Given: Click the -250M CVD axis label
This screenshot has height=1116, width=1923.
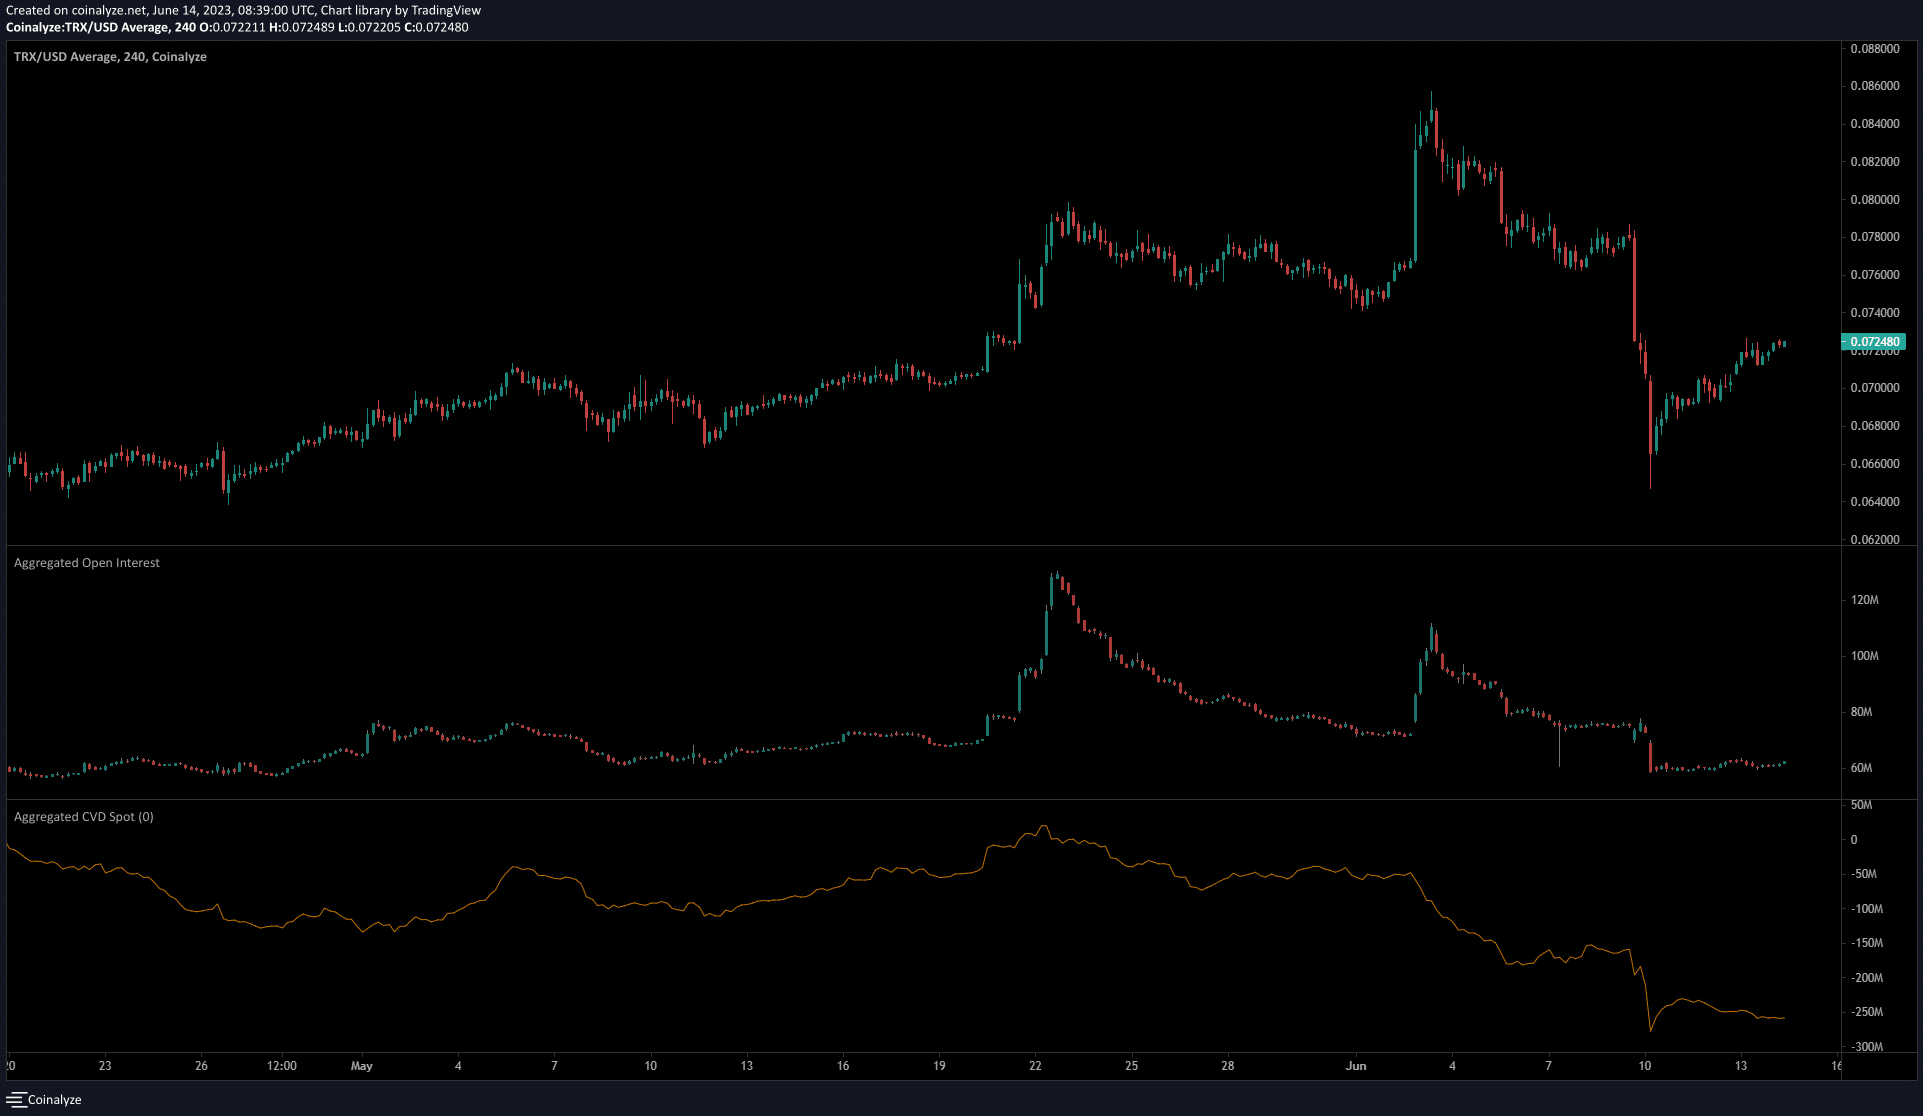Looking at the screenshot, I should click(x=1866, y=1013).
